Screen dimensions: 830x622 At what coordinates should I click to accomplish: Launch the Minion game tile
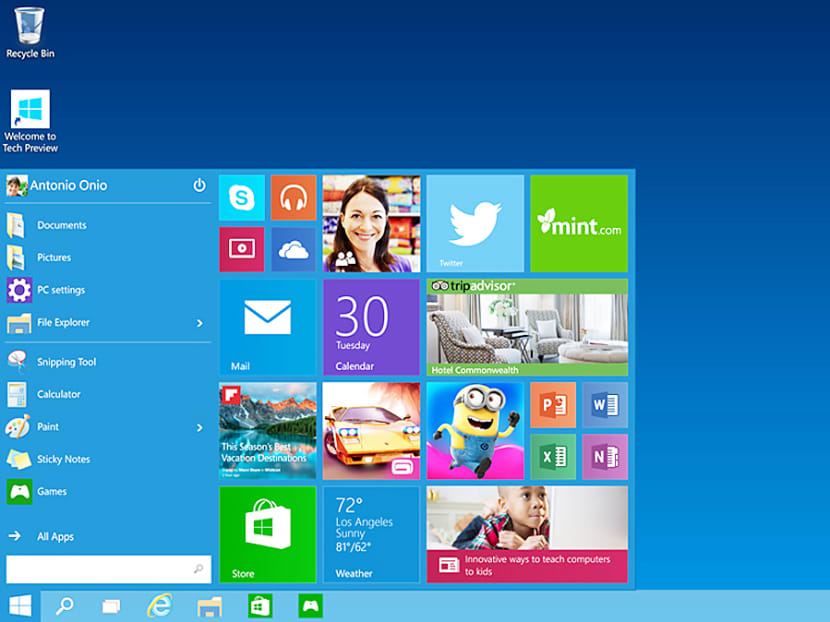tap(475, 431)
